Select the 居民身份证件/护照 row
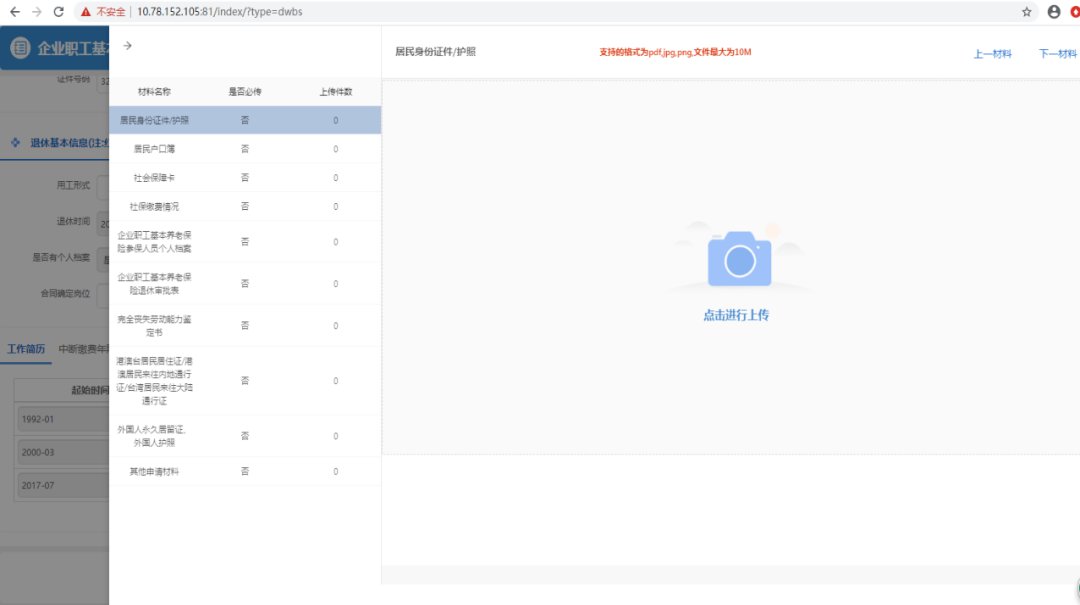 (x=245, y=120)
